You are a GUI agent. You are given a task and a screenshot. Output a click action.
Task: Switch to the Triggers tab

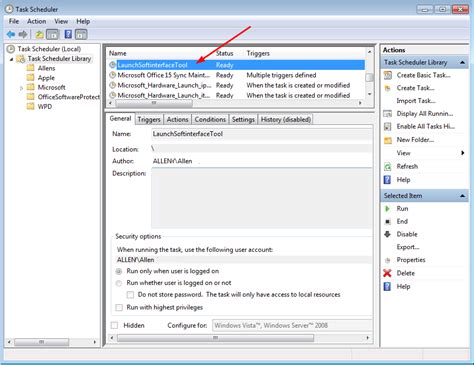[x=149, y=119]
